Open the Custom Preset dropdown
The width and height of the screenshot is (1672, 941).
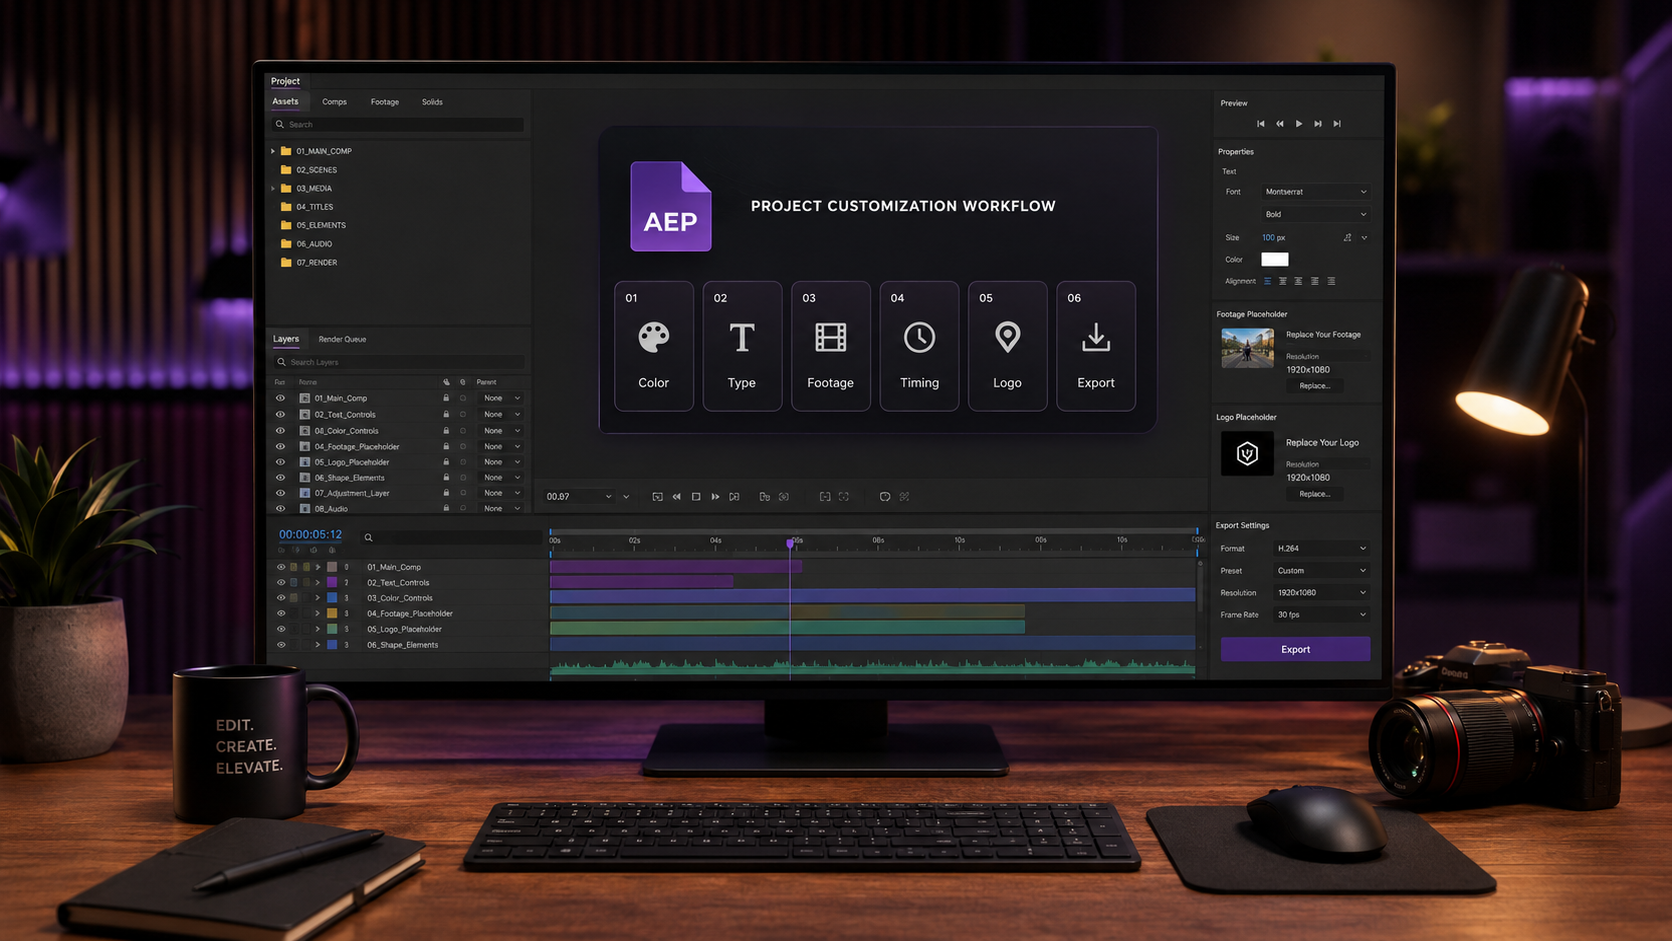tap(1321, 570)
